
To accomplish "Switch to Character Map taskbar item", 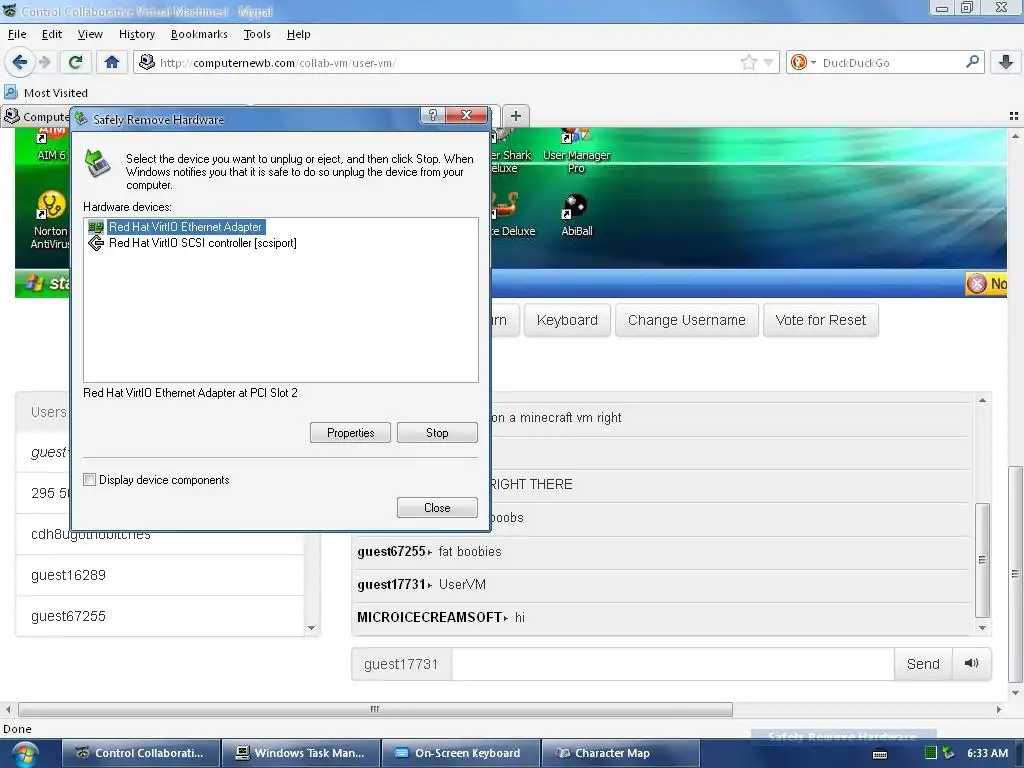I will pyautogui.click(x=620, y=753).
